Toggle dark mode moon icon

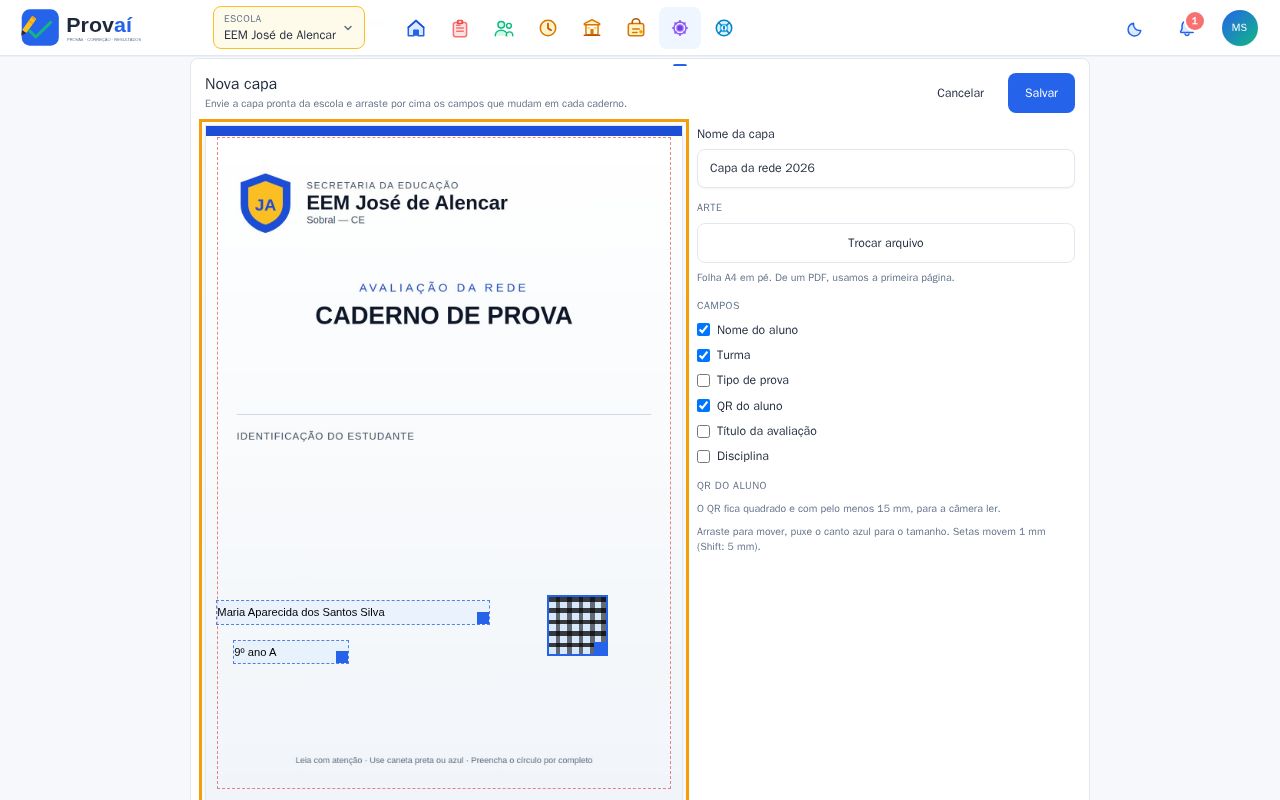pyautogui.click(x=1134, y=29)
